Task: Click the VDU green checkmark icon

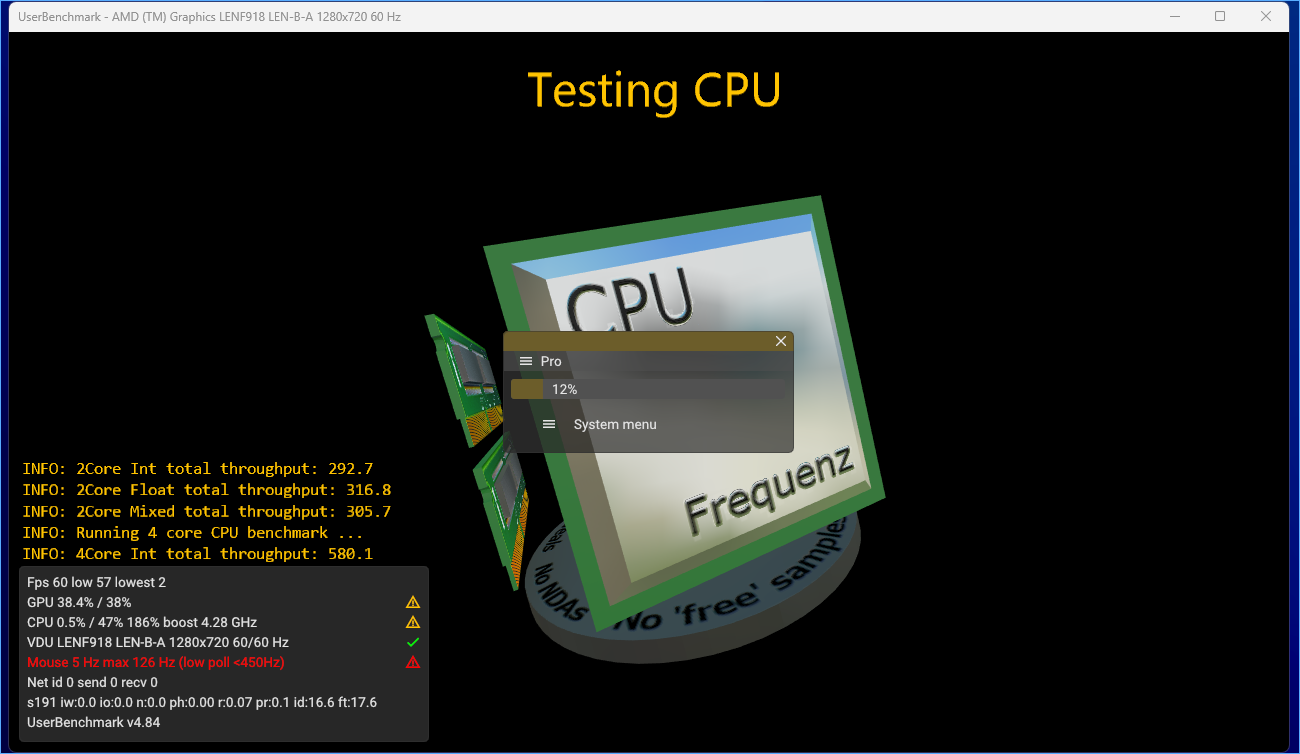Action: 413,642
